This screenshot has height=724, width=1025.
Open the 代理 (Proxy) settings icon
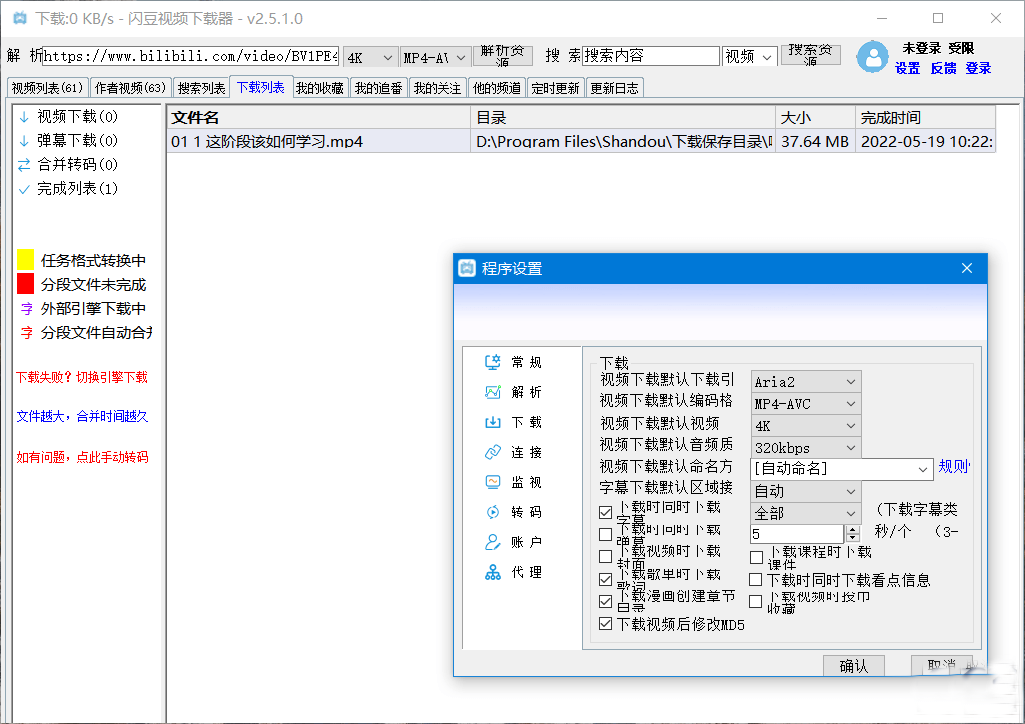point(492,572)
